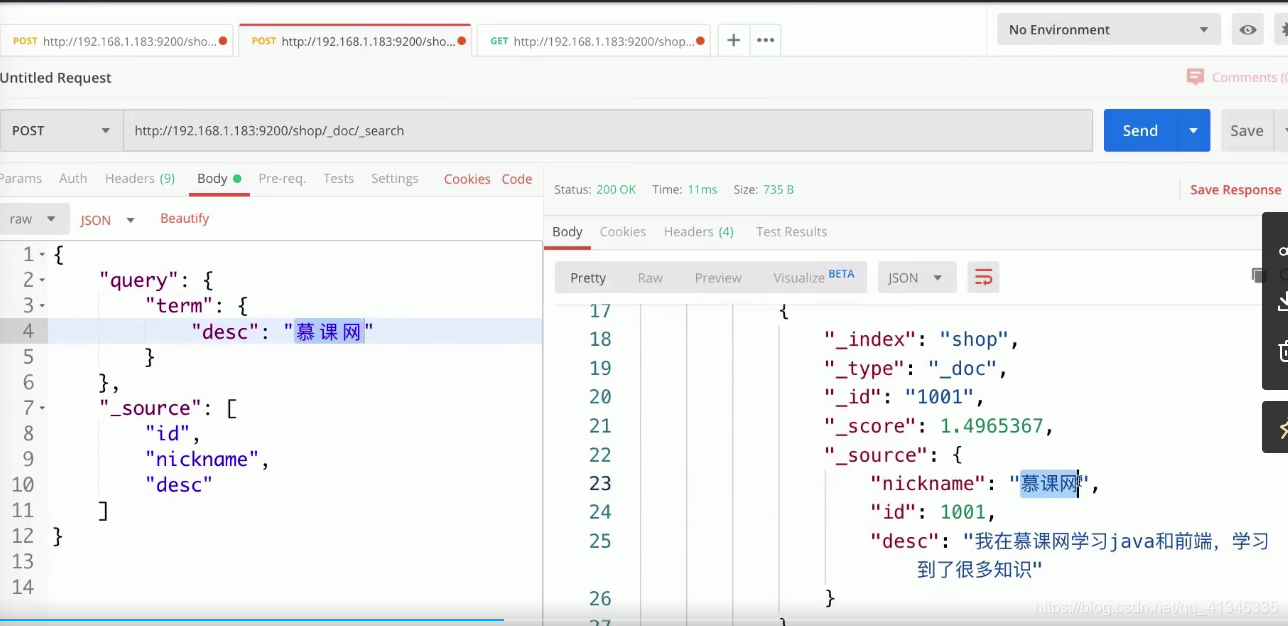Open the response Body tab
1288x626 pixels.
tap(567, 231)
